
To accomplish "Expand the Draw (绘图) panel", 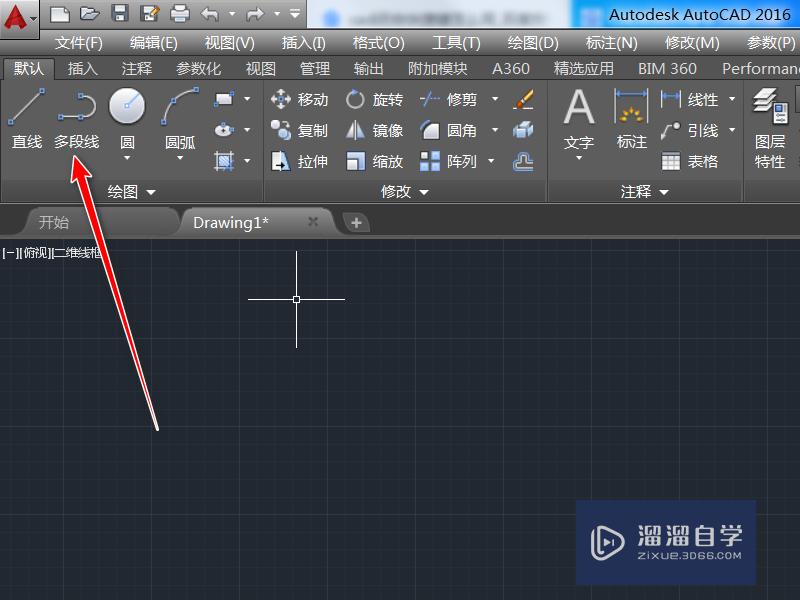I will (132, 192).
